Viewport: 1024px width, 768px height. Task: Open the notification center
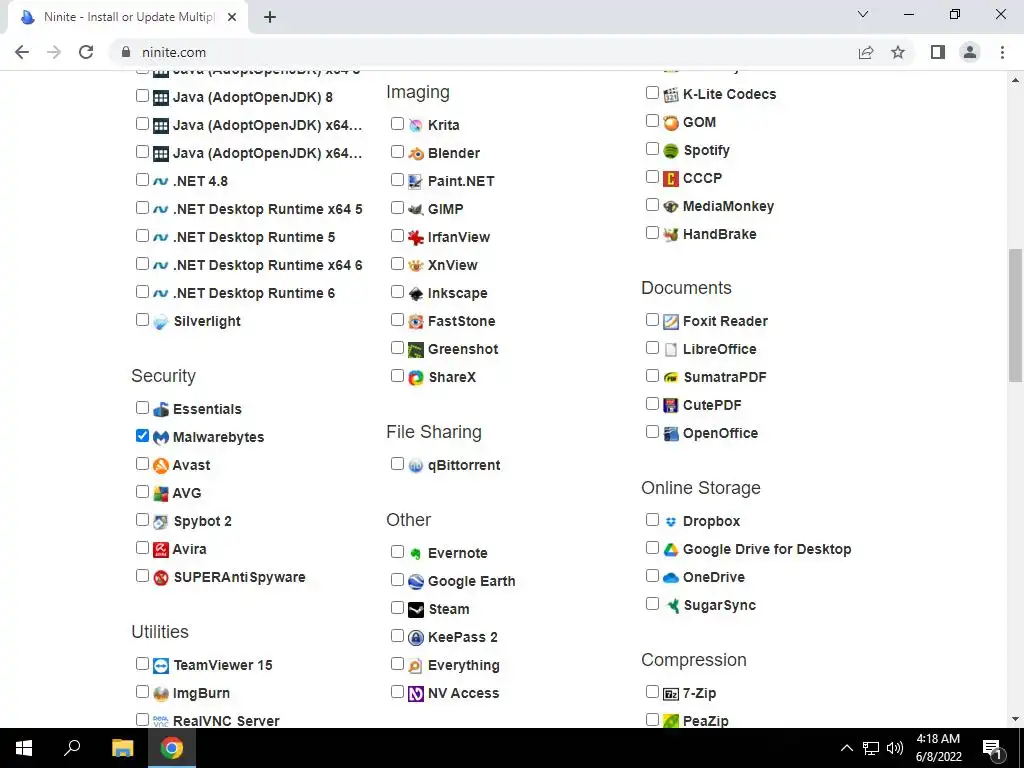[993, 748]
